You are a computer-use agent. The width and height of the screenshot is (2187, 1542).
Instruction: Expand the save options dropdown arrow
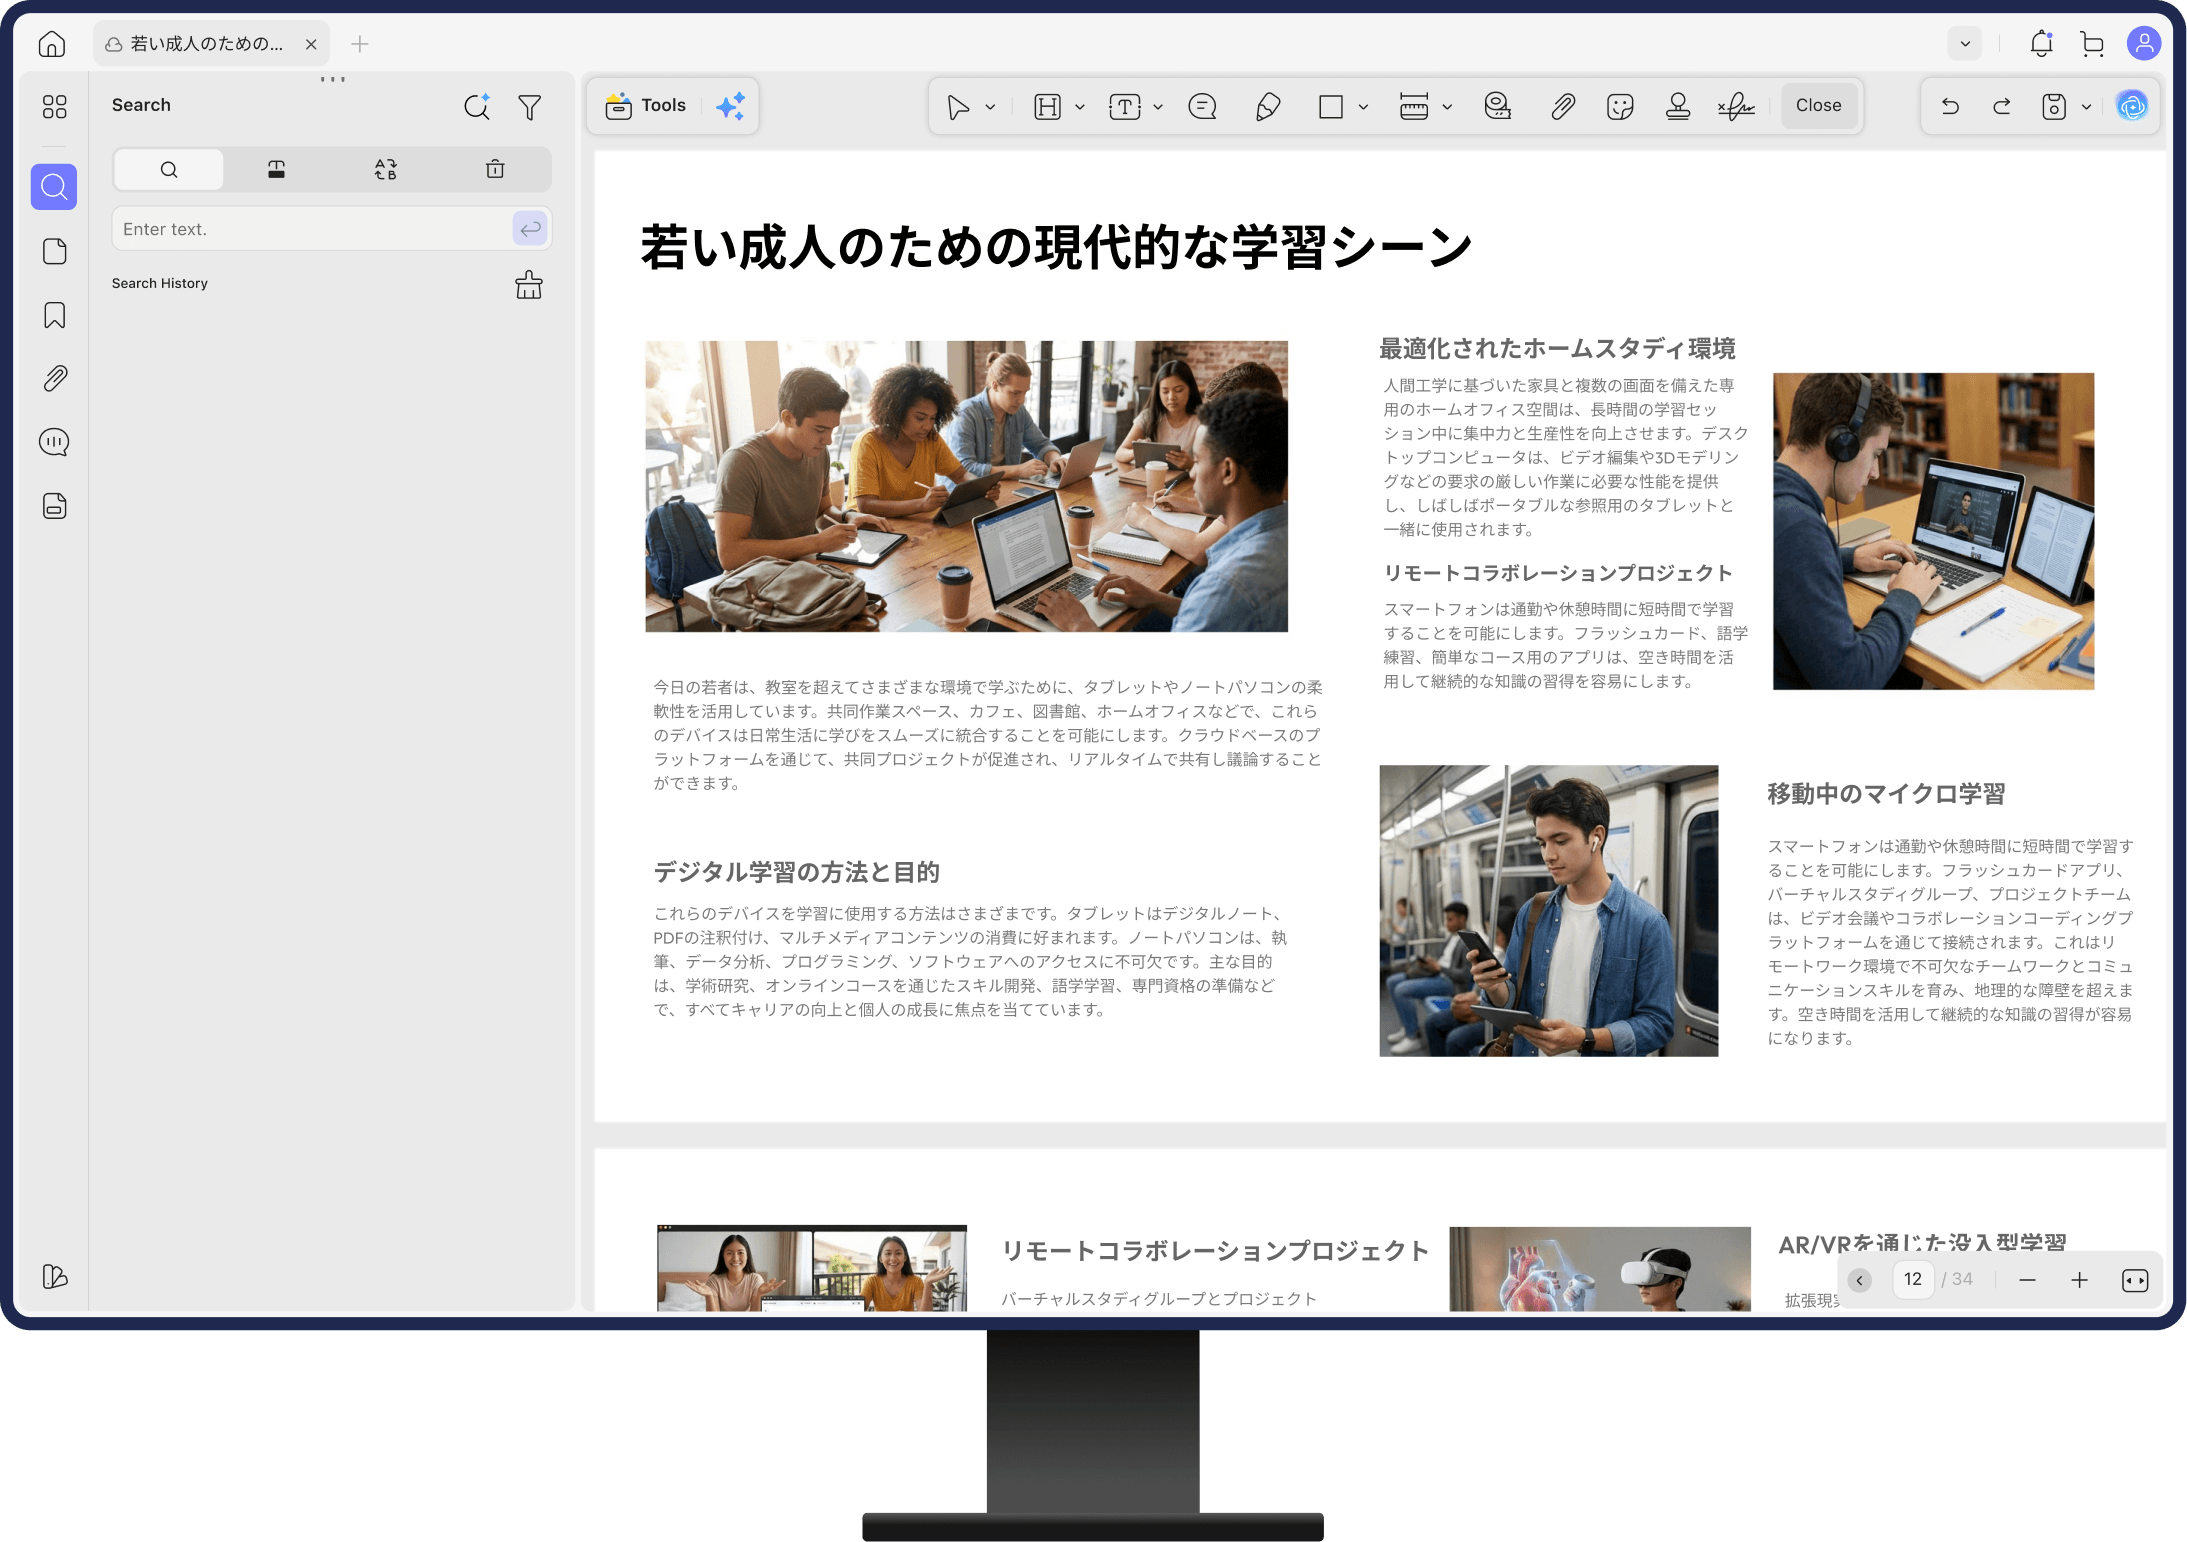click(2086, 107)
